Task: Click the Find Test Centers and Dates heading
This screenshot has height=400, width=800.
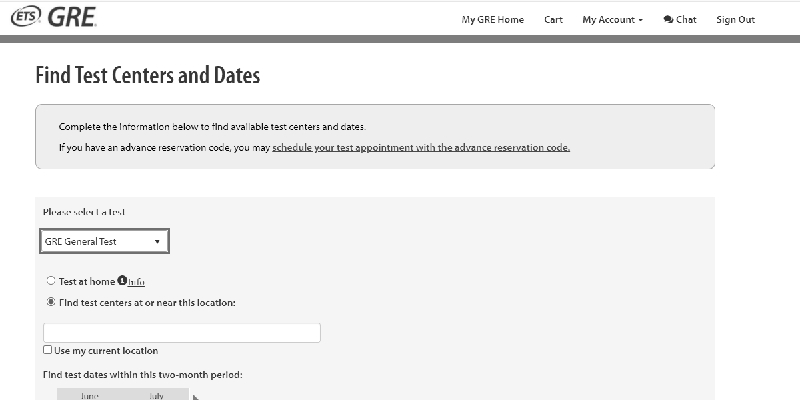Action: coord(147,75)
